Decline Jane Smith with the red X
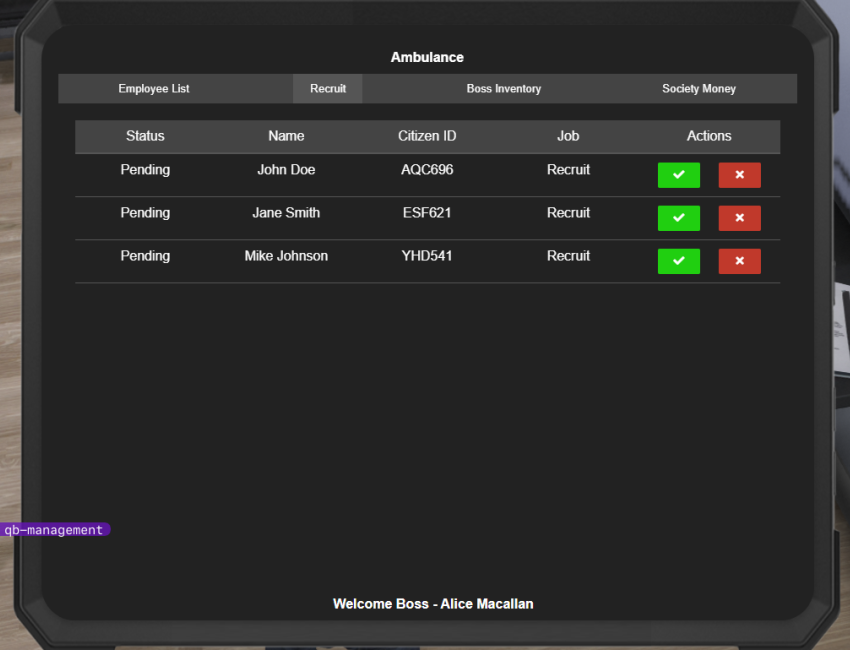 [x=739, y=218]
